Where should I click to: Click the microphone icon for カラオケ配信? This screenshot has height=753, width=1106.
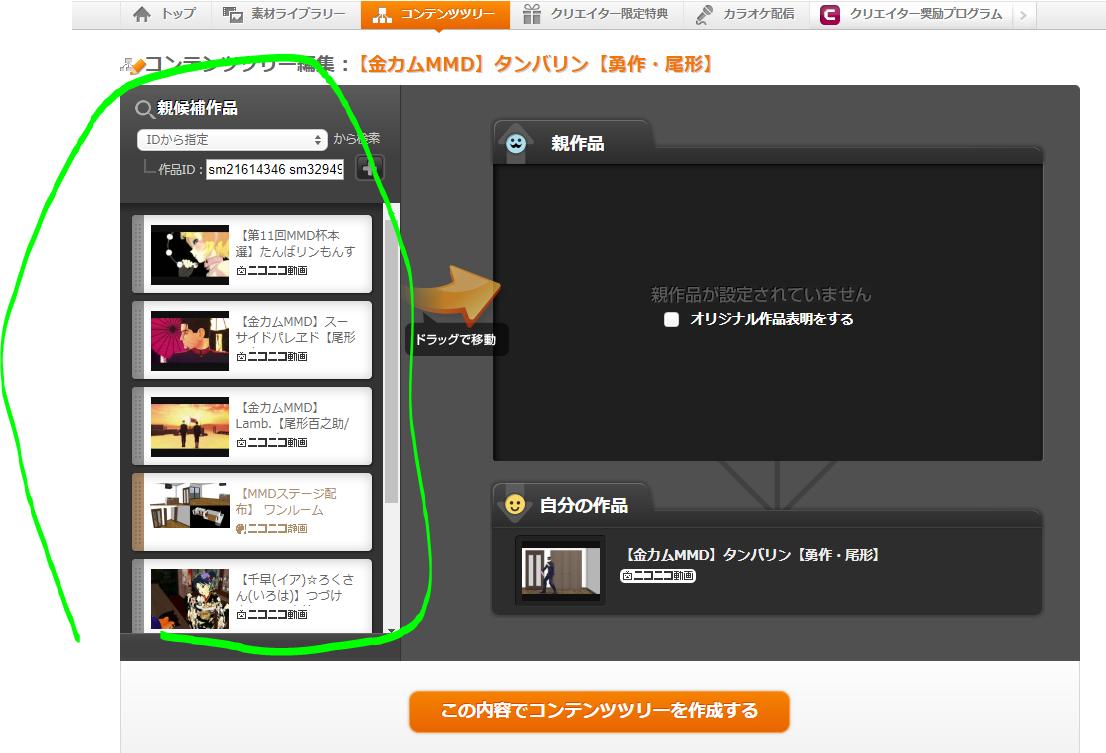(x=703, y=15)
